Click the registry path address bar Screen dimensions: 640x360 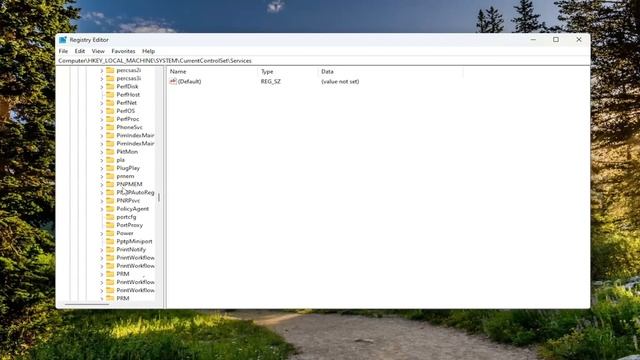pyautogui.click(x=323, y=60)
